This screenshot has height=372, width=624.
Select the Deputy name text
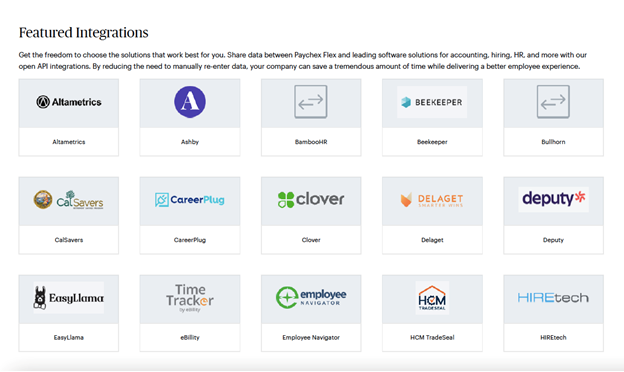point(553,240)
